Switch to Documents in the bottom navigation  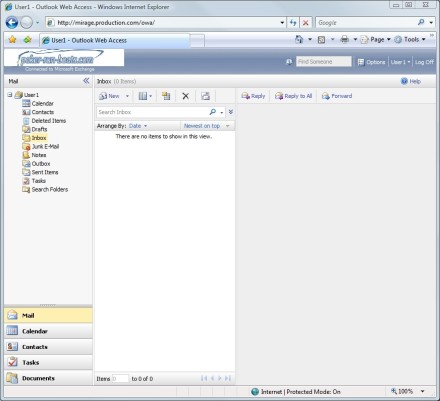pos(48,378)
